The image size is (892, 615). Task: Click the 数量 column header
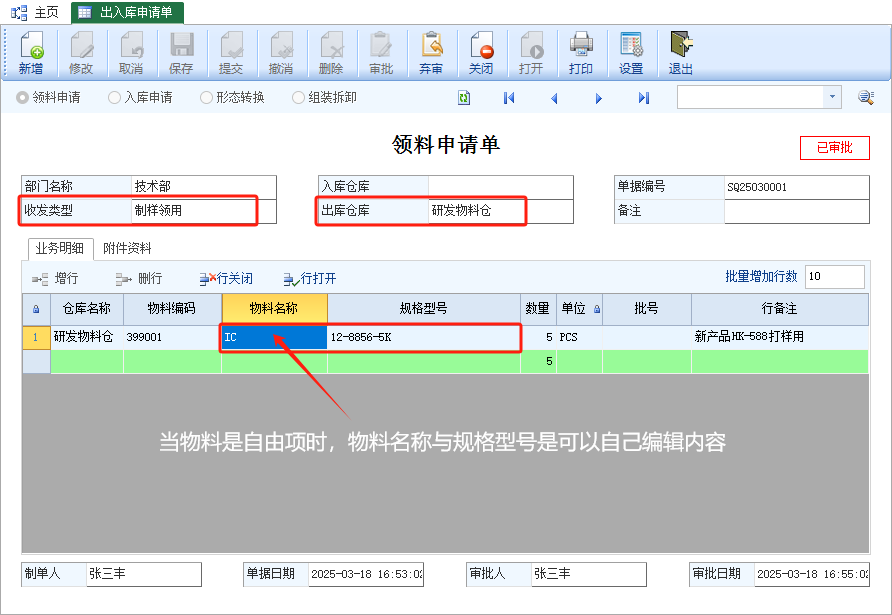[538, 308]
